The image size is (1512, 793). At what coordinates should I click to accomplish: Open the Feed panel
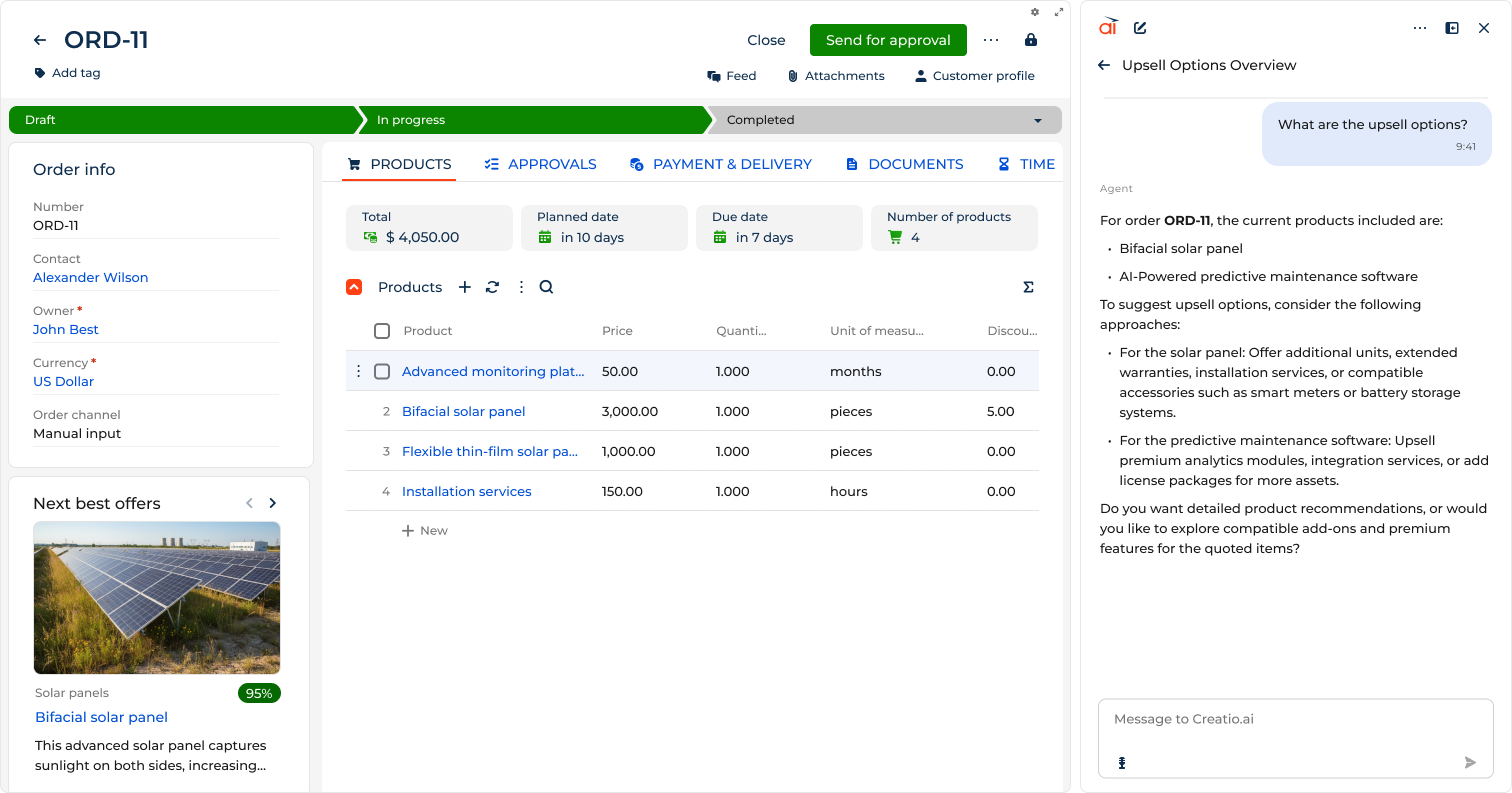[x=731, y=75]
